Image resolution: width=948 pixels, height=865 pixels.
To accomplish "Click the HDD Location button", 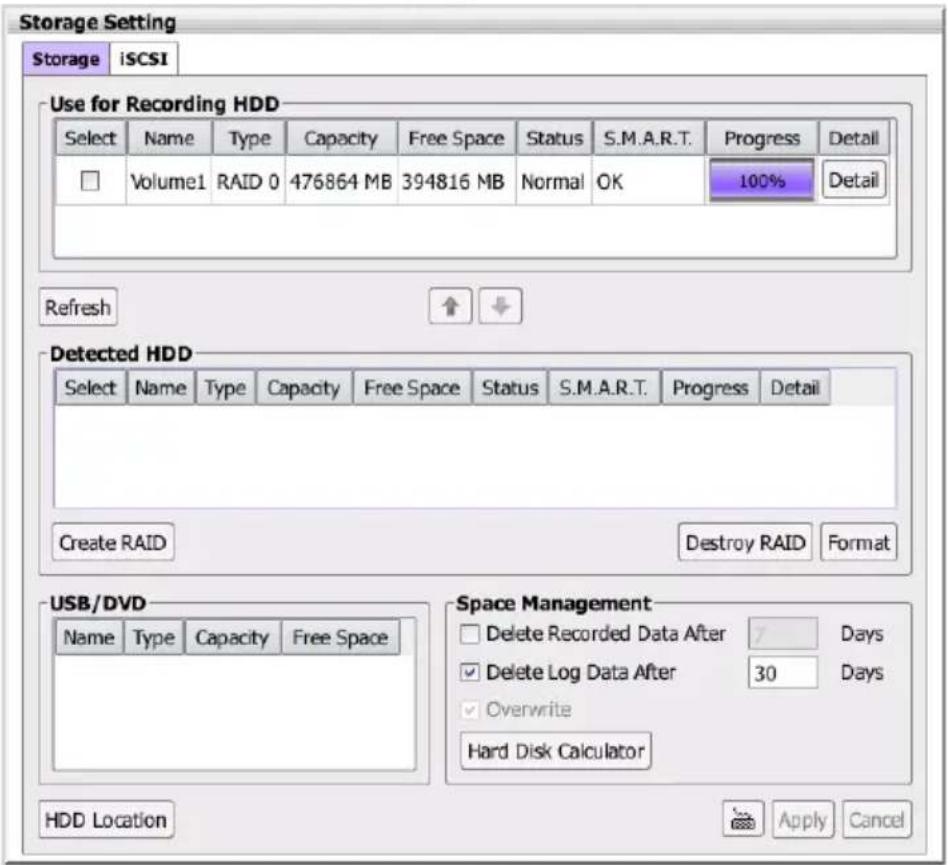I will (106, 820).
